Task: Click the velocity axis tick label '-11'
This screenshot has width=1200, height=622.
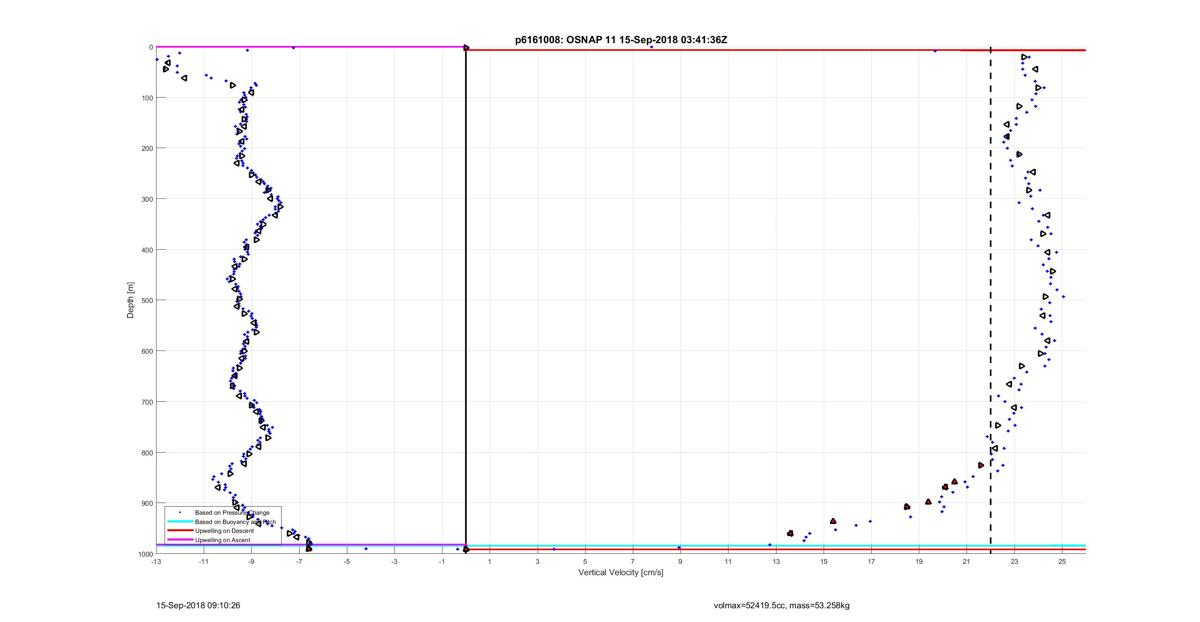Action: (204, 562)
